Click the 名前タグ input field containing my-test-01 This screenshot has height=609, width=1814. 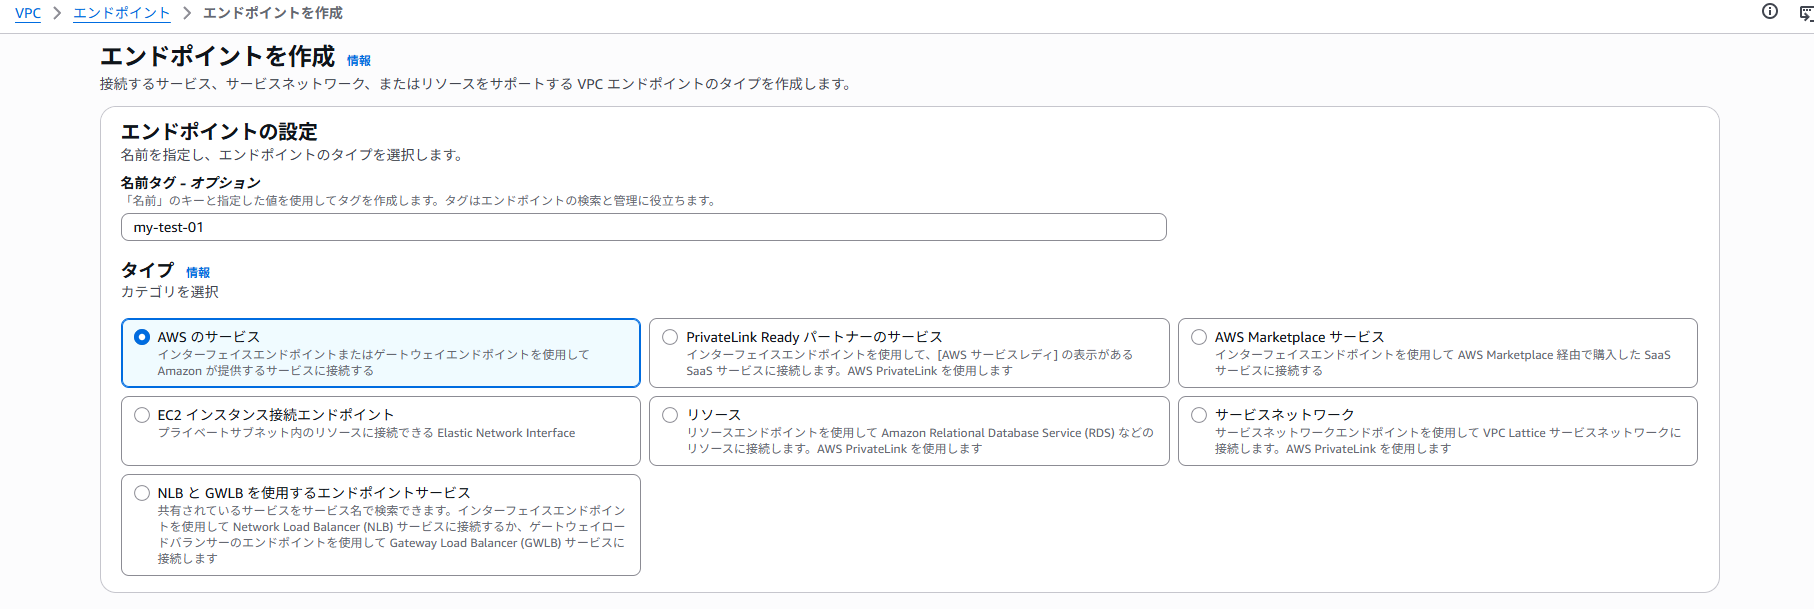click(643, 227)
